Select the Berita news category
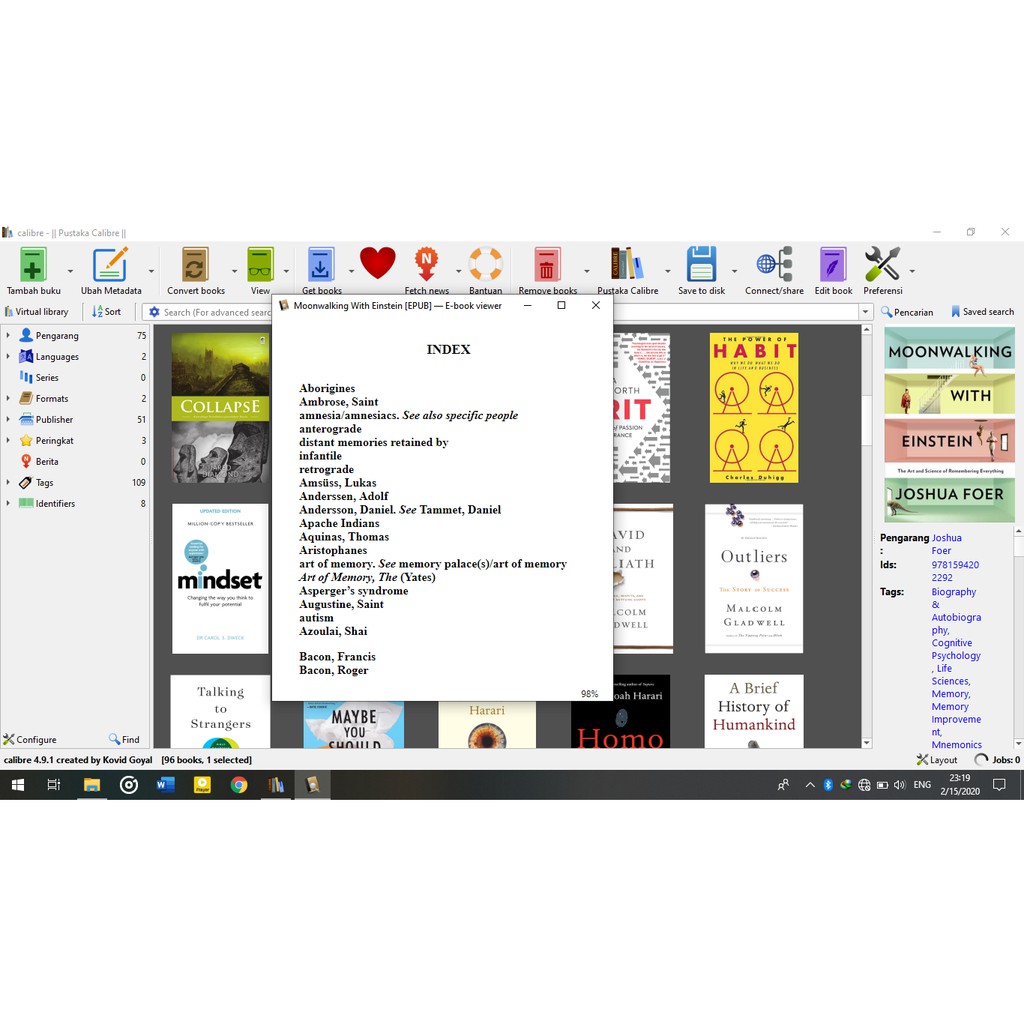Viewport: 1024px width, 1024px height. coord(46,461)
